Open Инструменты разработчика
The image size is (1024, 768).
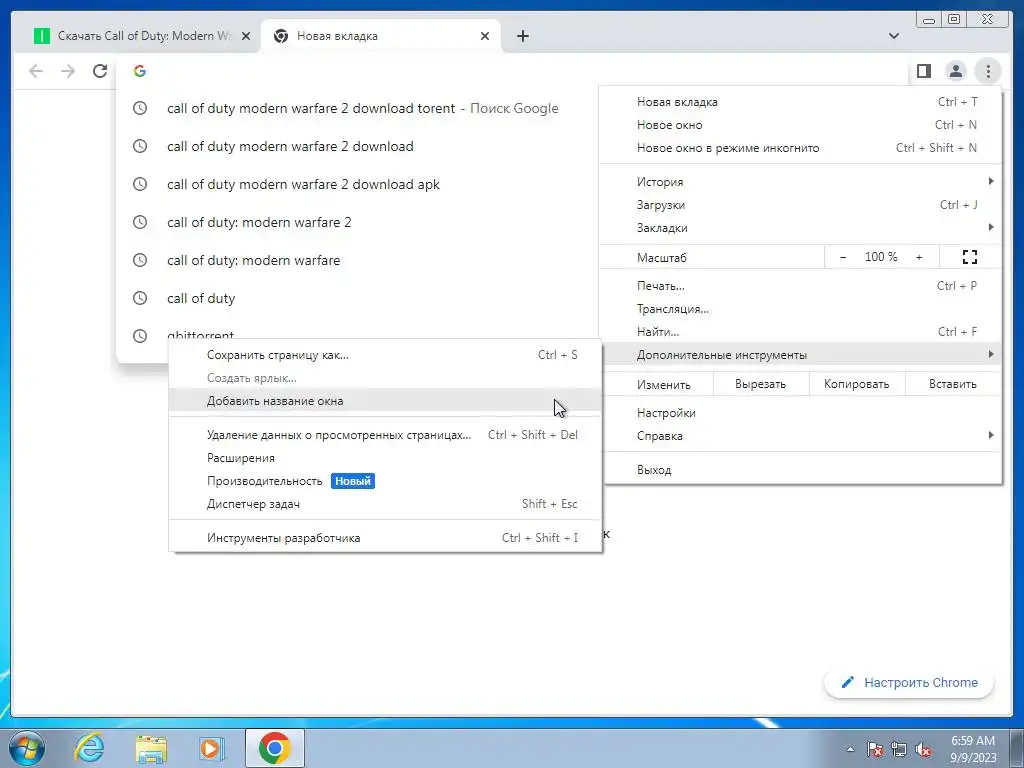coord(385,538)
